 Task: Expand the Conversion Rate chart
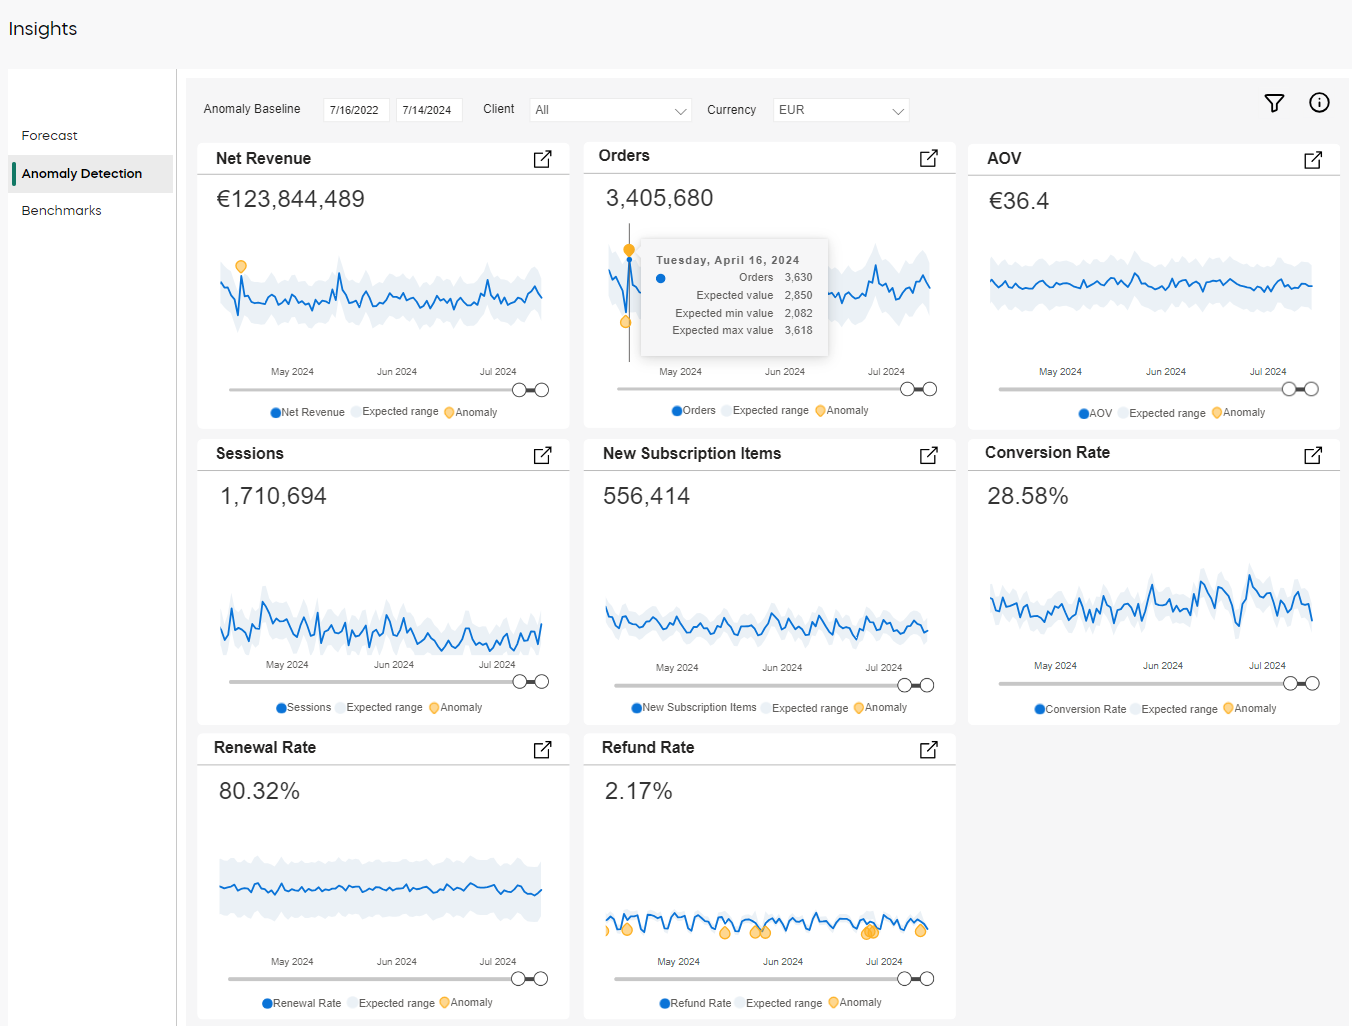point(1313,455)
